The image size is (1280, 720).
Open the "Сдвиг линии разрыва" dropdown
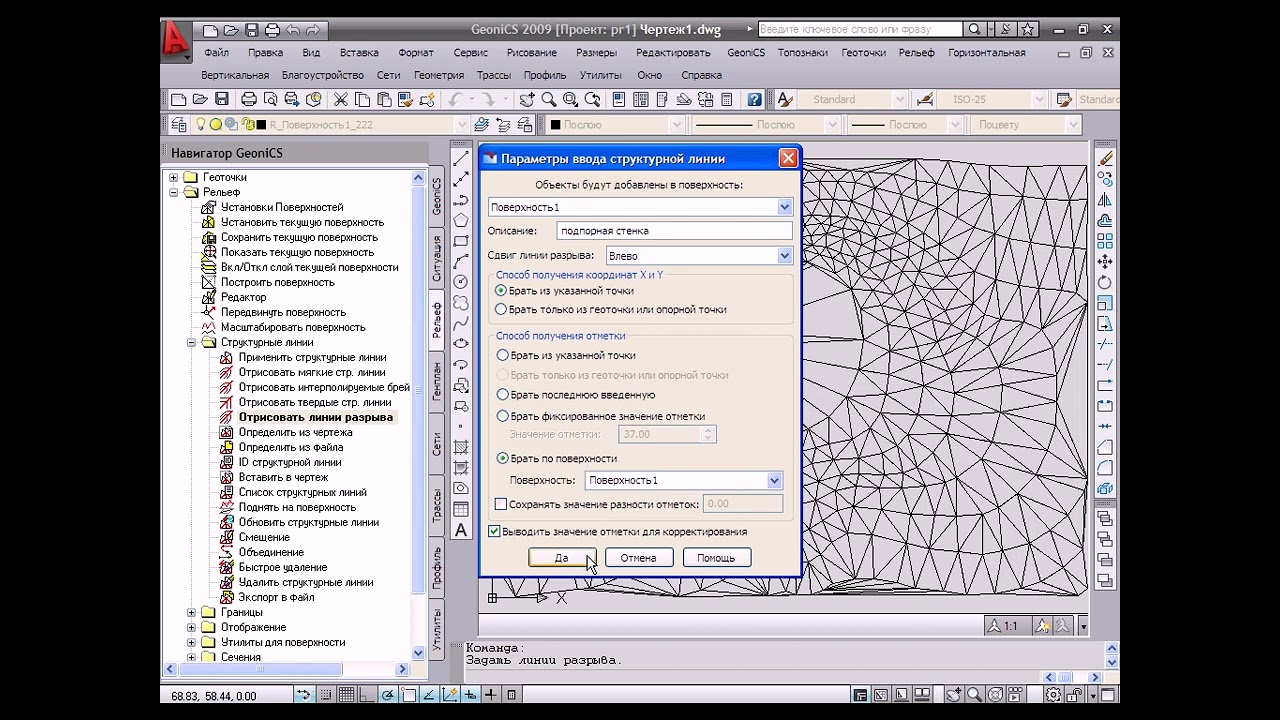point(784,256)
